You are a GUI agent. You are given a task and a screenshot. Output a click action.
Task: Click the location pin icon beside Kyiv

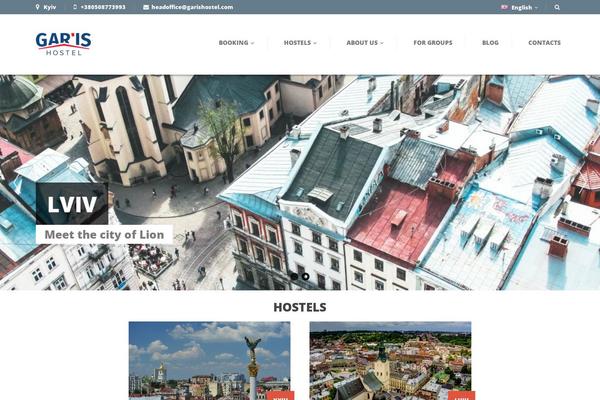click(37, 7)
